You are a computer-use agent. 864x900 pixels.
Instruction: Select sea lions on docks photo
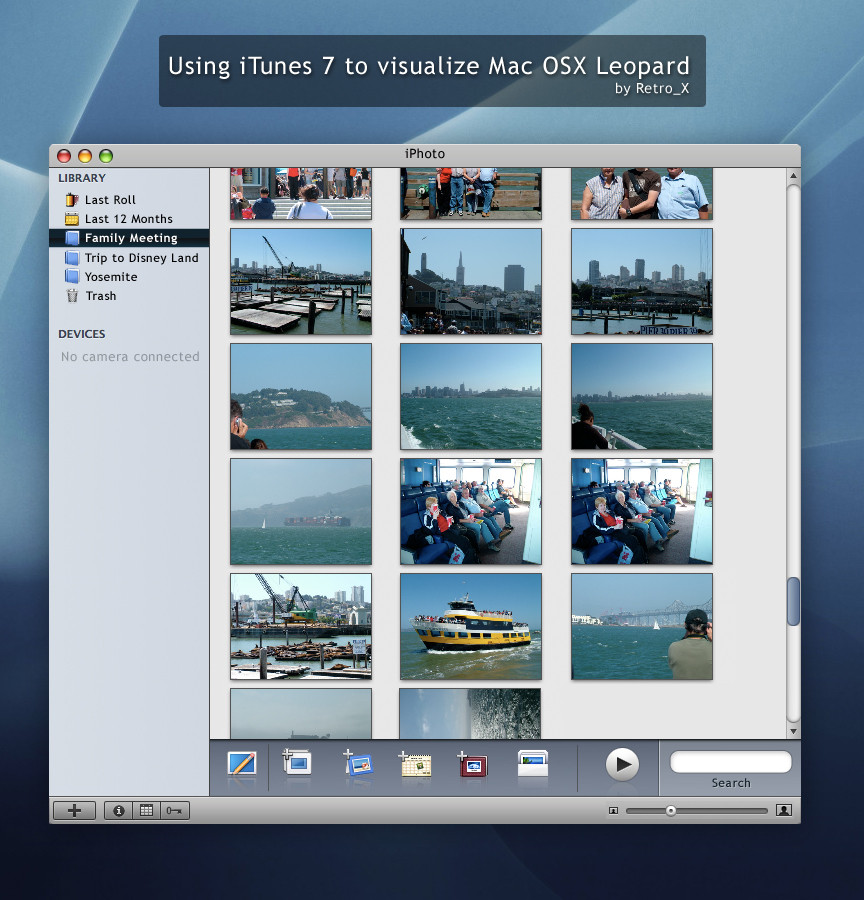301,626
